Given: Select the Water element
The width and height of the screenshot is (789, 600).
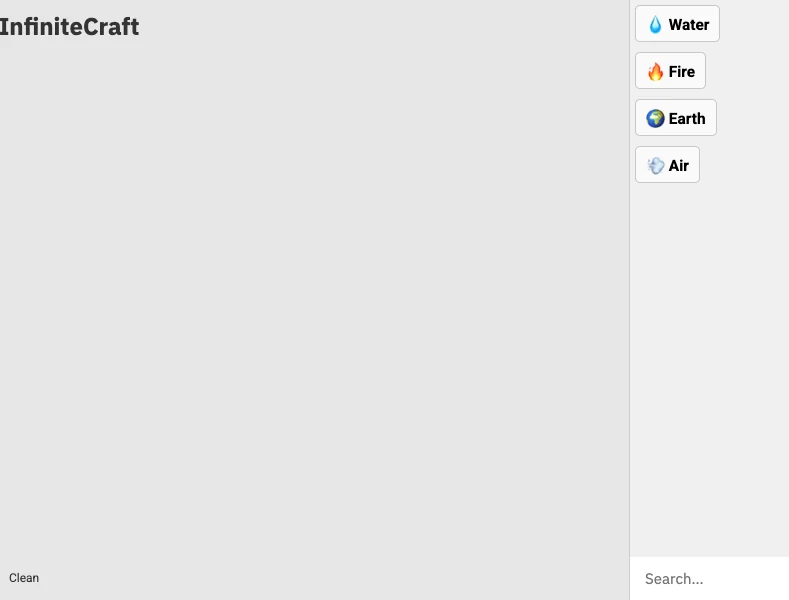Looking at the screenshot, I should coord(677,24).
